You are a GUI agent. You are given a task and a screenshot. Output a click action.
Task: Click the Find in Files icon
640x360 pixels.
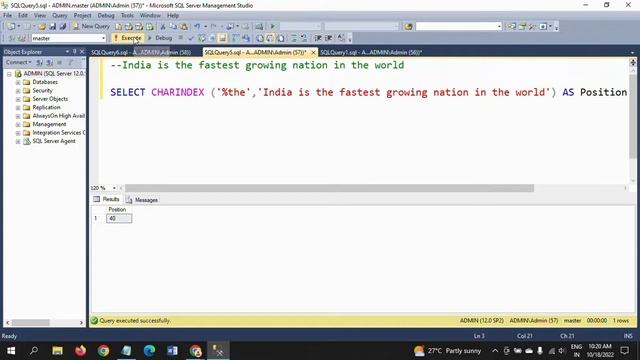pyautogui.click(x=408, y=27)
